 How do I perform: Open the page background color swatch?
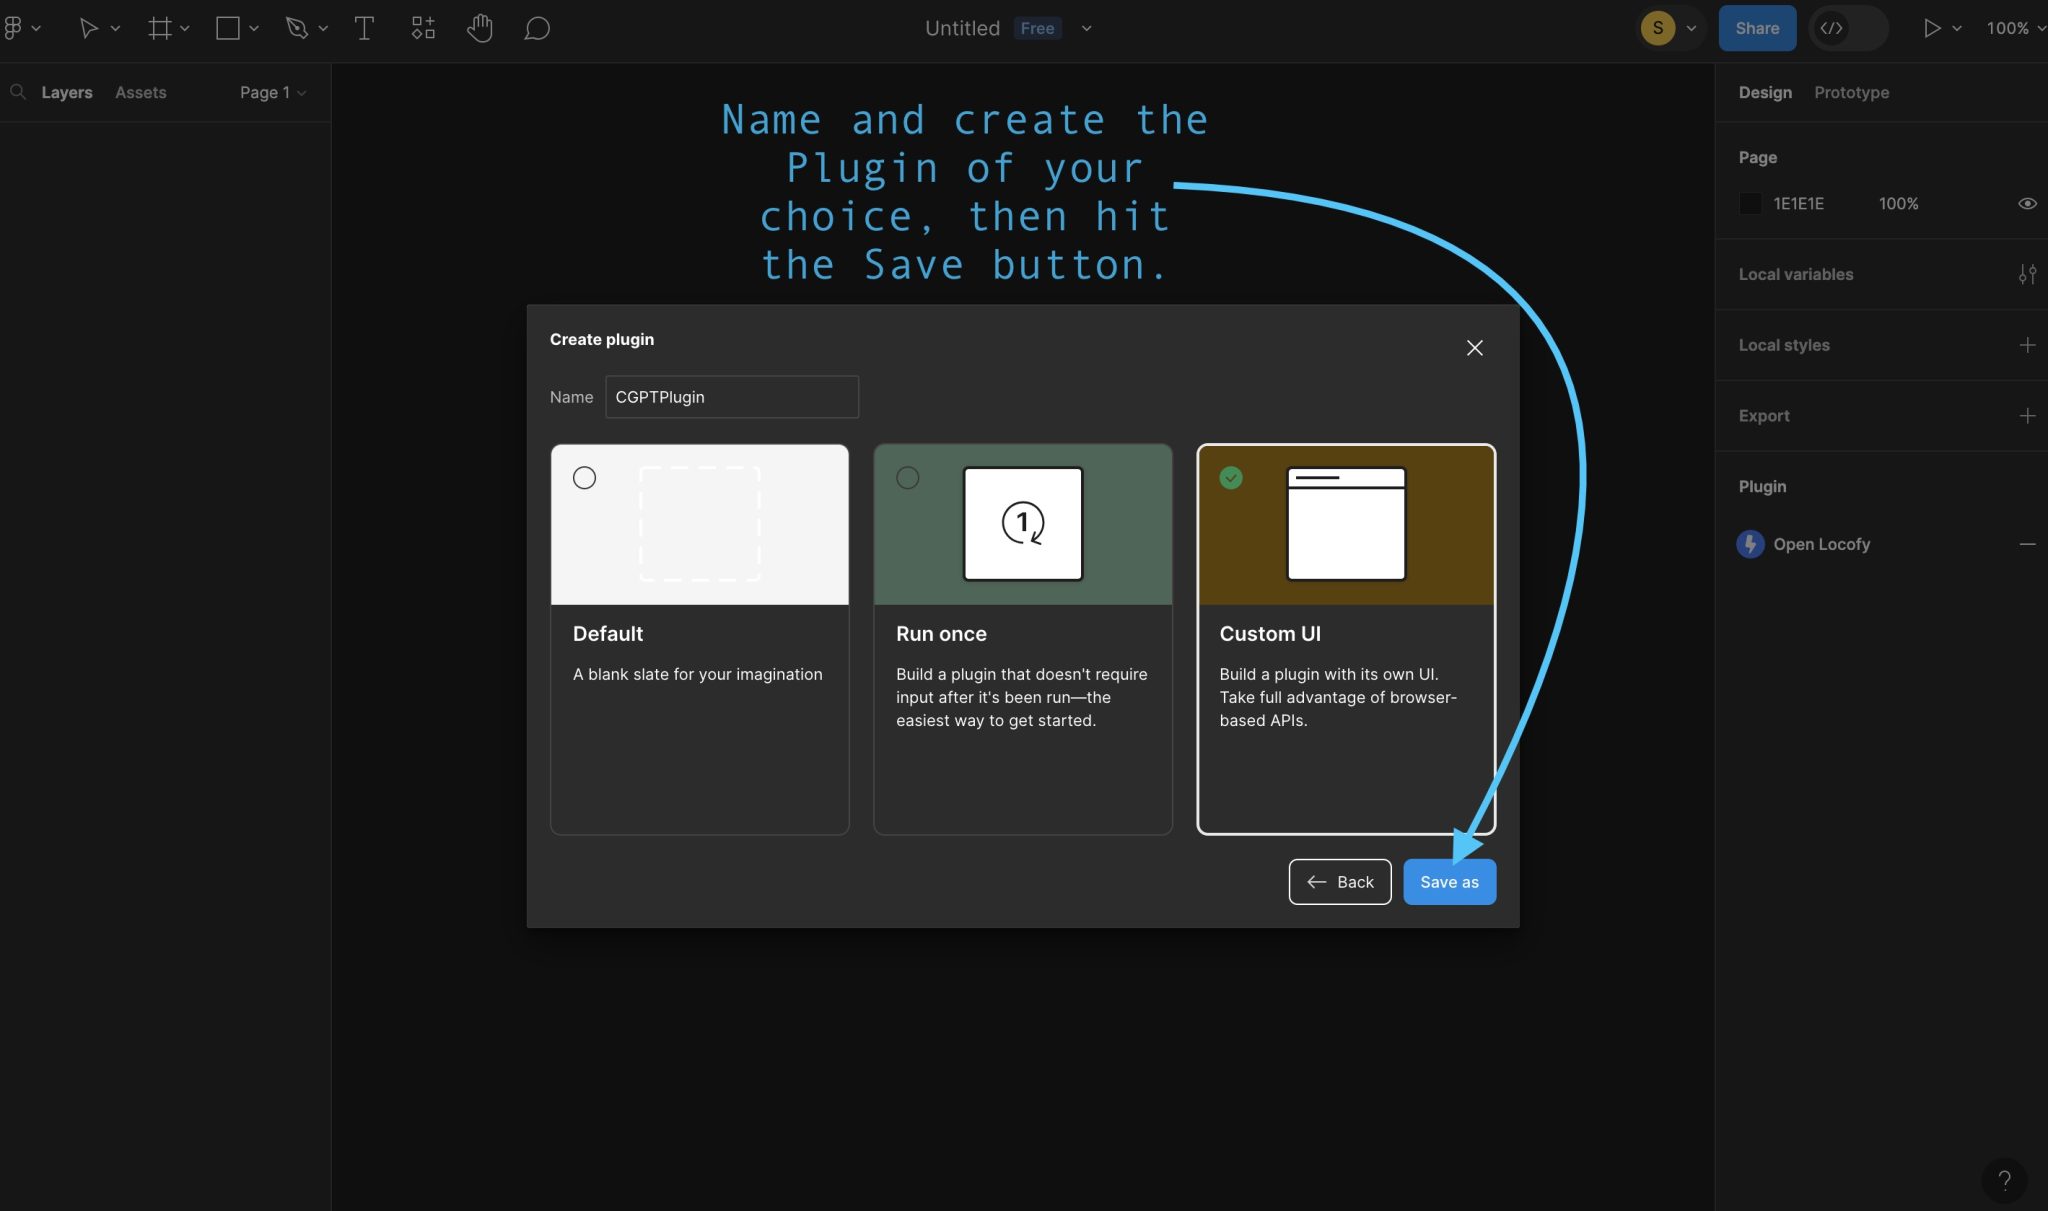coord(1750,203)
